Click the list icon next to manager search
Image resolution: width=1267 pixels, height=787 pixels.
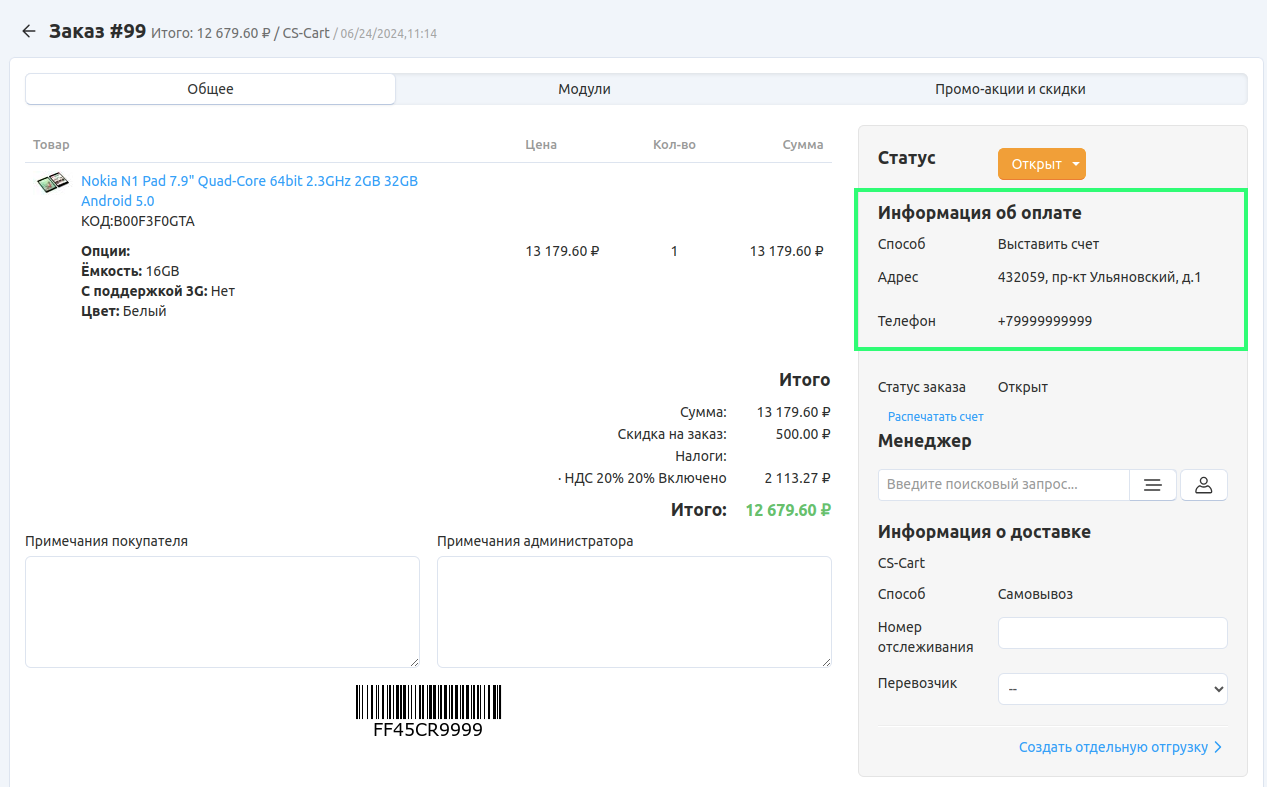(1153, 485)
